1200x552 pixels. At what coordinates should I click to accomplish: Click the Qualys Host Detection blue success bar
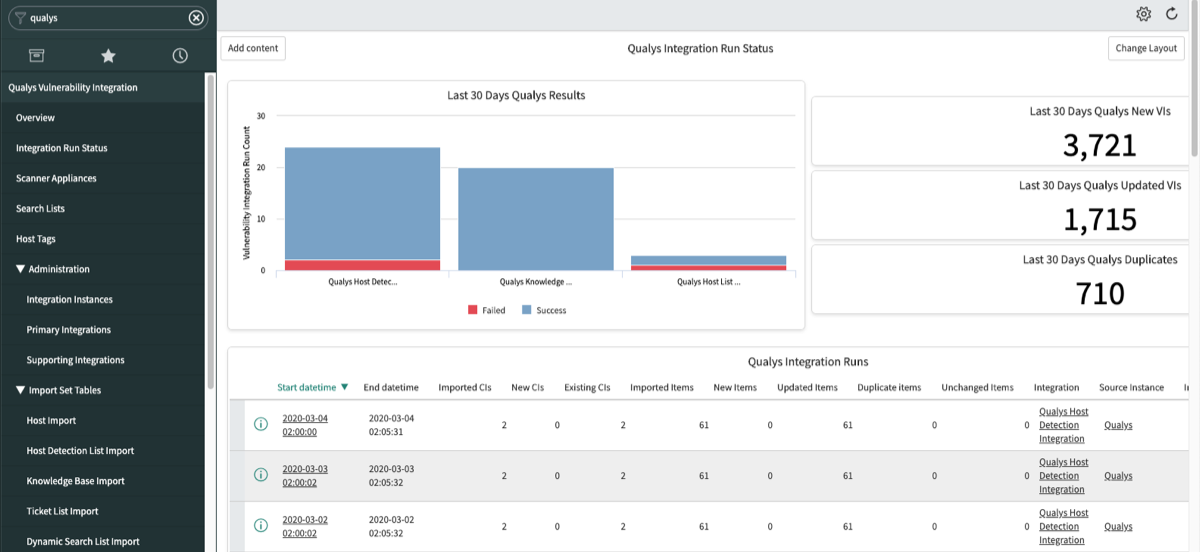point(362,203)
